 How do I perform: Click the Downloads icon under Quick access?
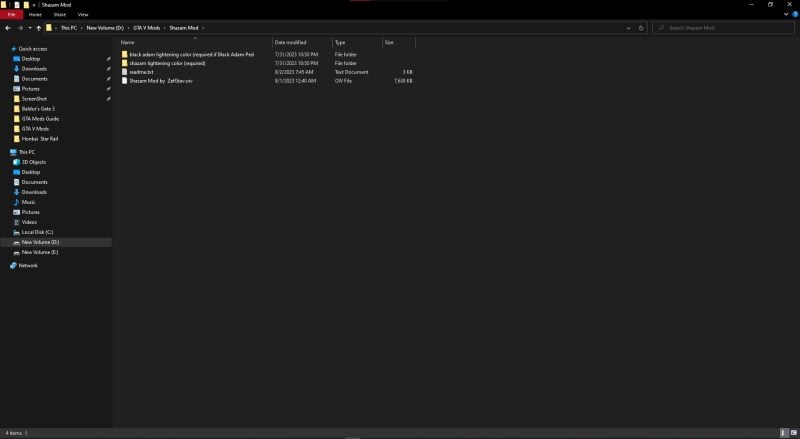pos(16,69)
